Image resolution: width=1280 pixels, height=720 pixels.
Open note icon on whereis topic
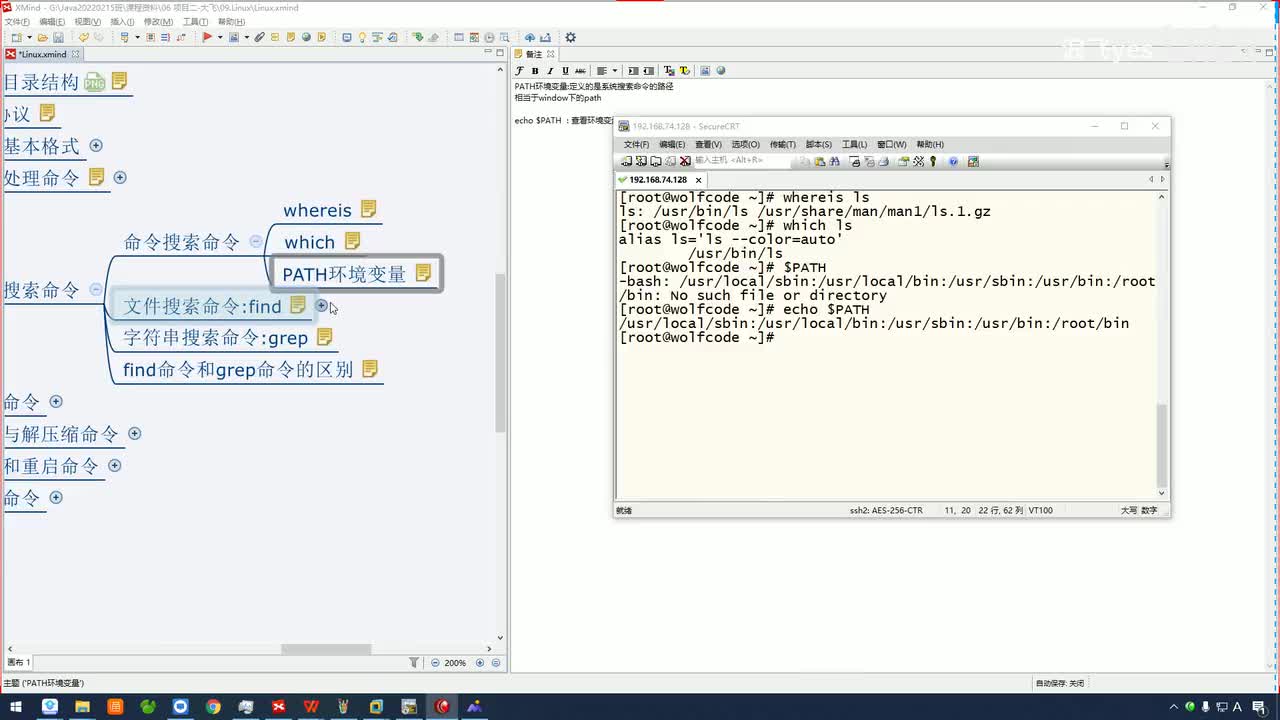tap(368, 209)
